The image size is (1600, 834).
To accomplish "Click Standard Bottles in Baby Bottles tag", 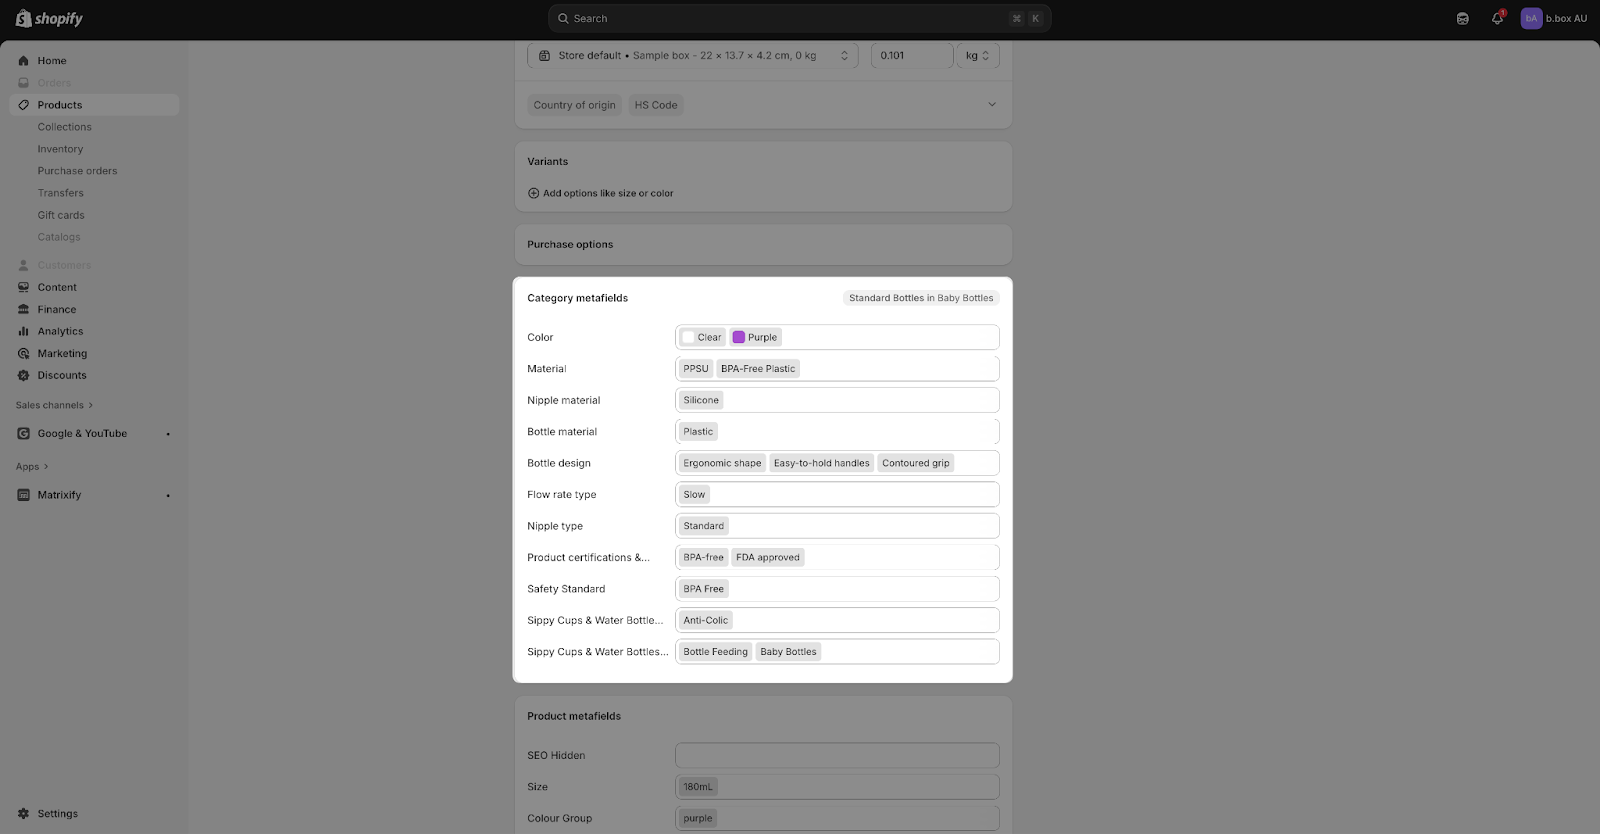I will tap(920, 298).
